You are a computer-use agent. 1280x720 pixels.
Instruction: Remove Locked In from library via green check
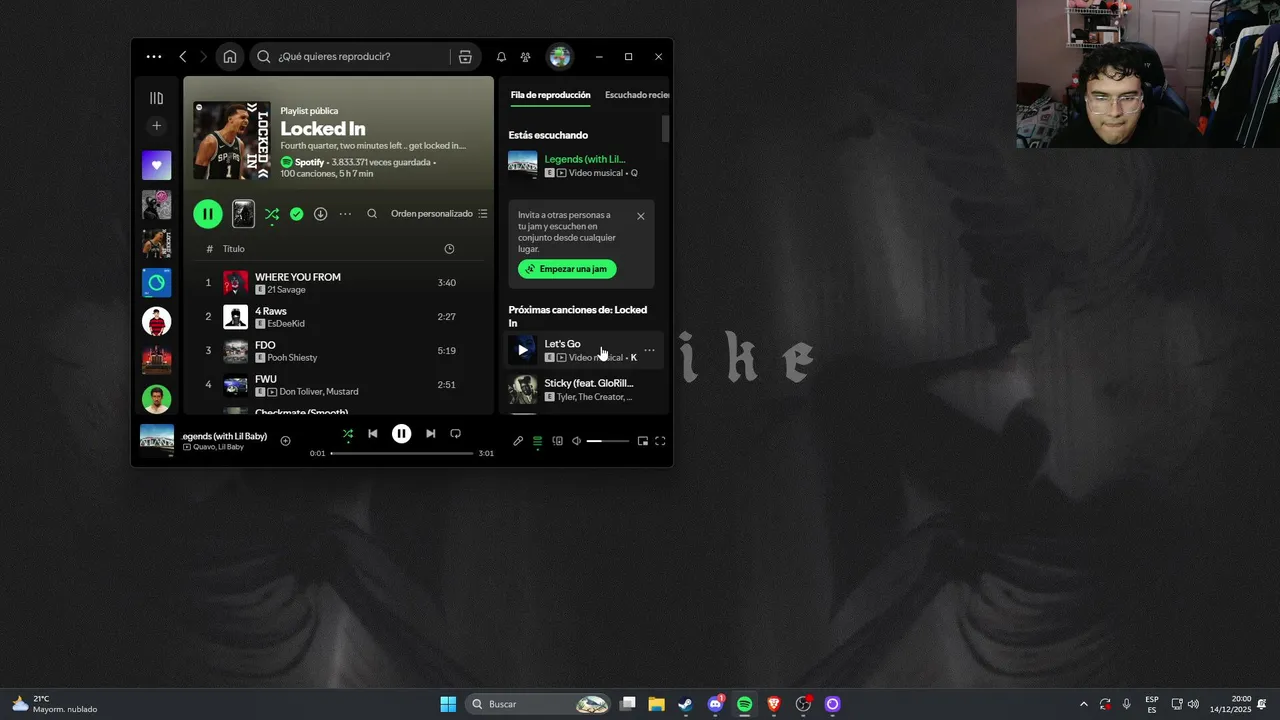click(x=296, y=214)
